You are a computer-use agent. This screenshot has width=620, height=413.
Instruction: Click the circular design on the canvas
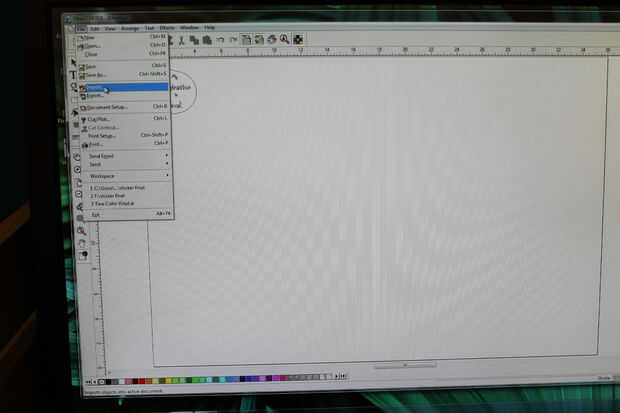click(183, 92)
